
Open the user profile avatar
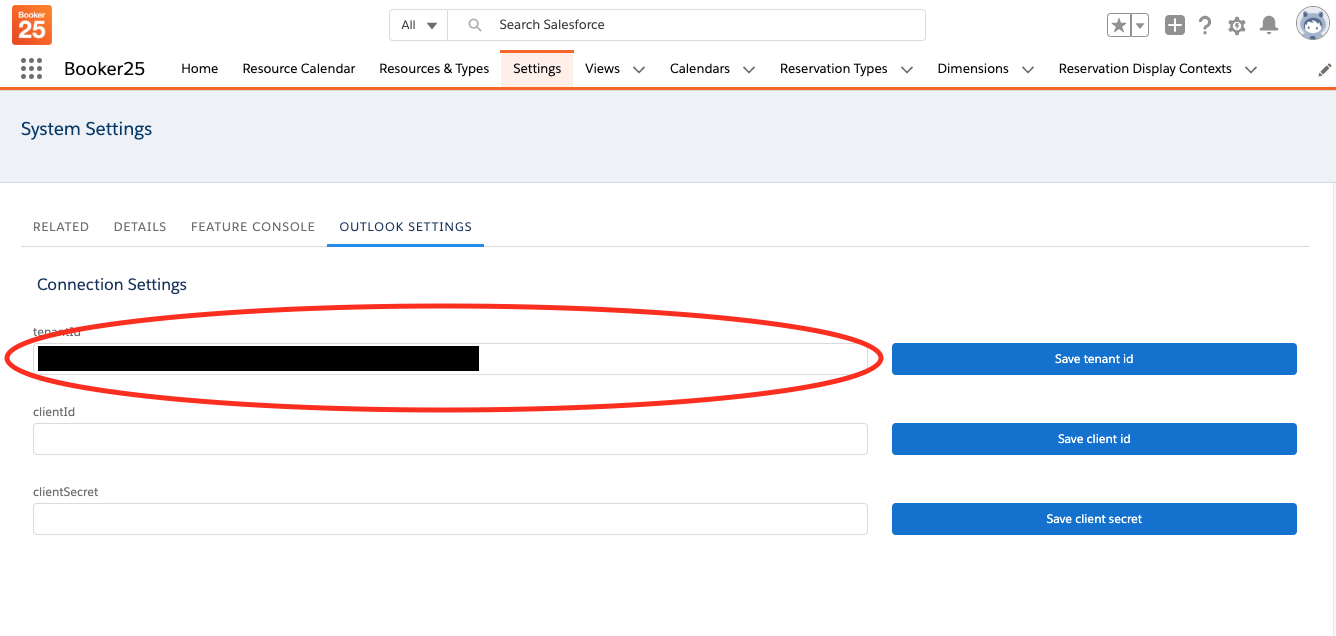click(1312, 24)
